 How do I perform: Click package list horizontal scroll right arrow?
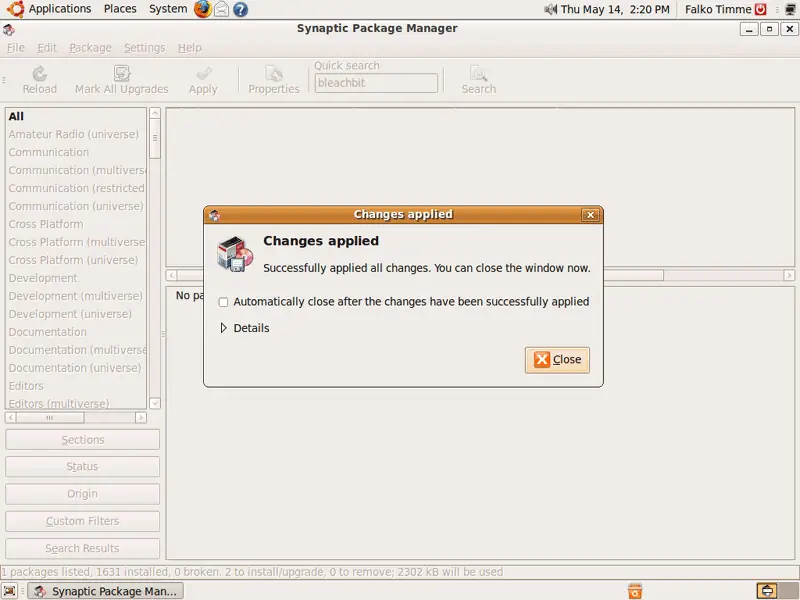[x=789, y=276]
